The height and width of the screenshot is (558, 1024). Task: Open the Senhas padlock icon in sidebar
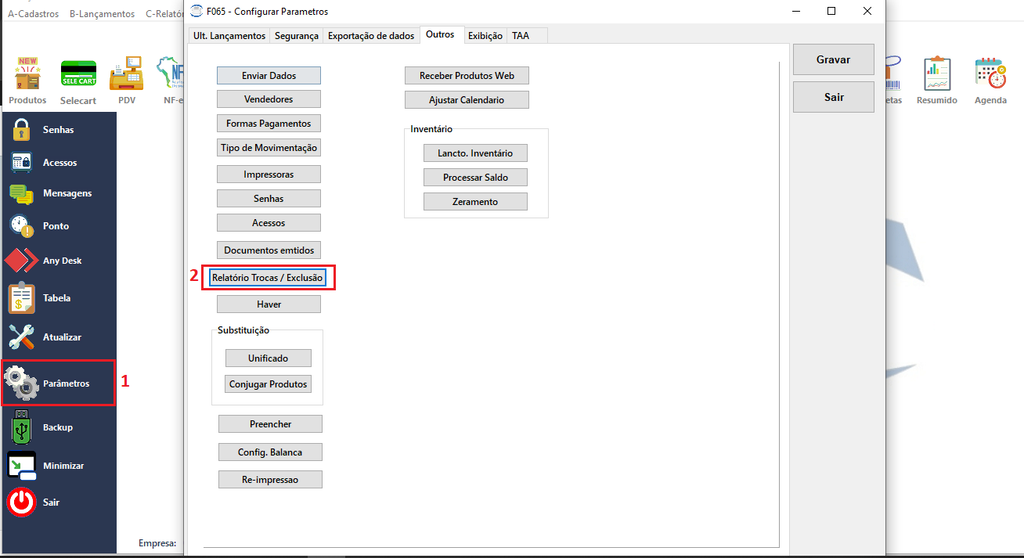[22, 129]
